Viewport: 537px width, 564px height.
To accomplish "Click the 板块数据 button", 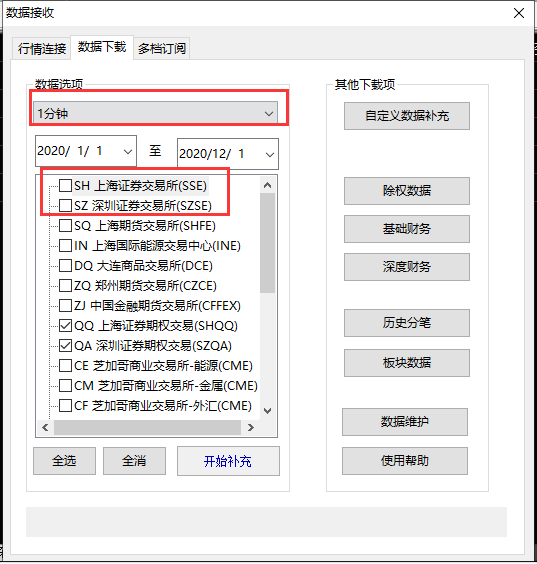I will pos(407,363).
